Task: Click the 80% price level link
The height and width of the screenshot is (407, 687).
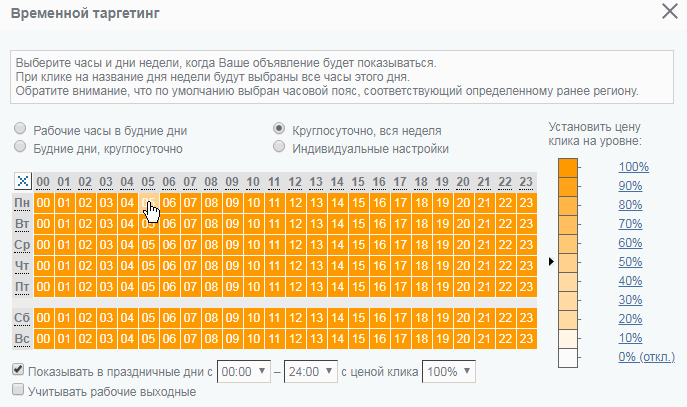Action: tap(630, 205)
